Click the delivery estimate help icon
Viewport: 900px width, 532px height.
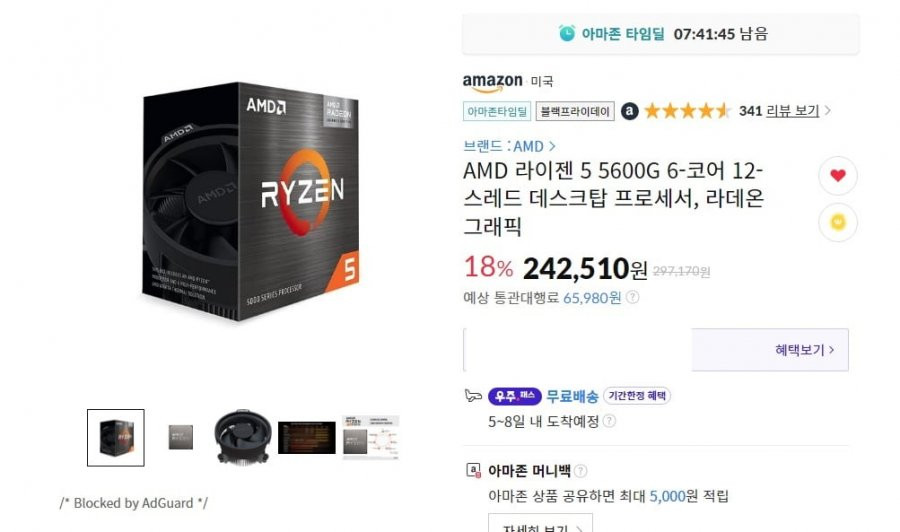click(x=609, y=421)
